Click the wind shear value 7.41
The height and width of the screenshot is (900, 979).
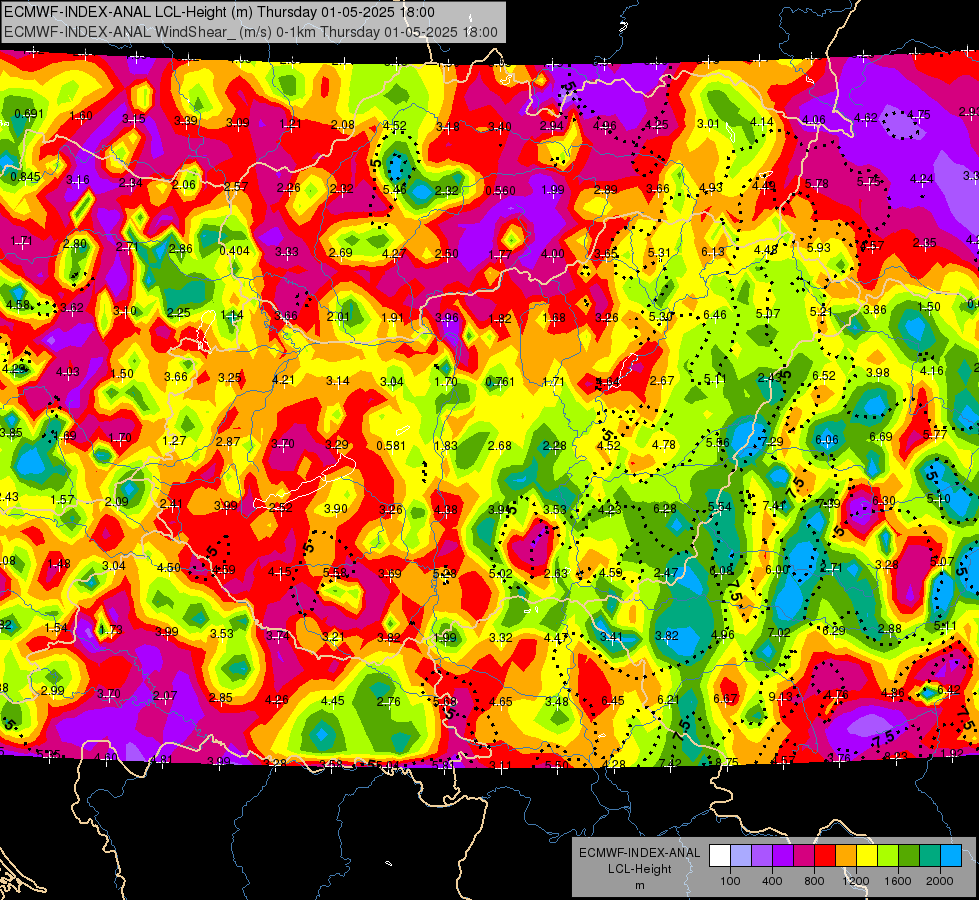click(774, 505)
